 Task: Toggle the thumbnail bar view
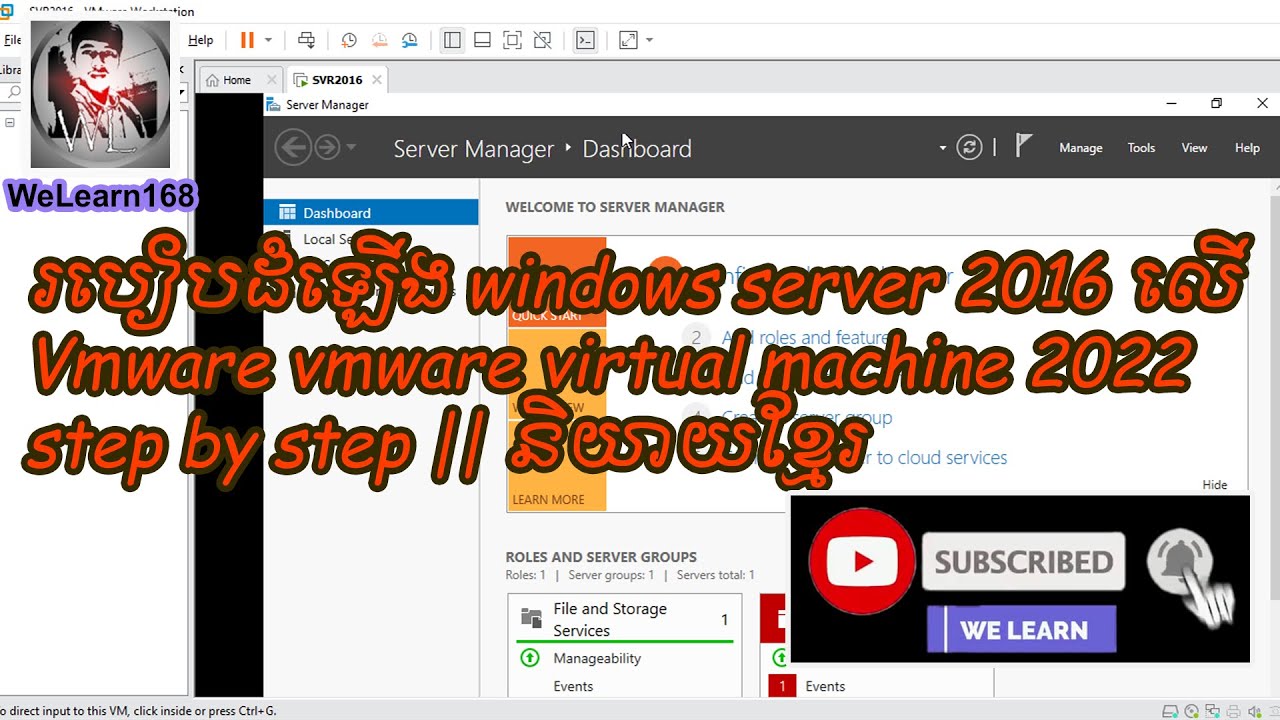pos(482,40)
